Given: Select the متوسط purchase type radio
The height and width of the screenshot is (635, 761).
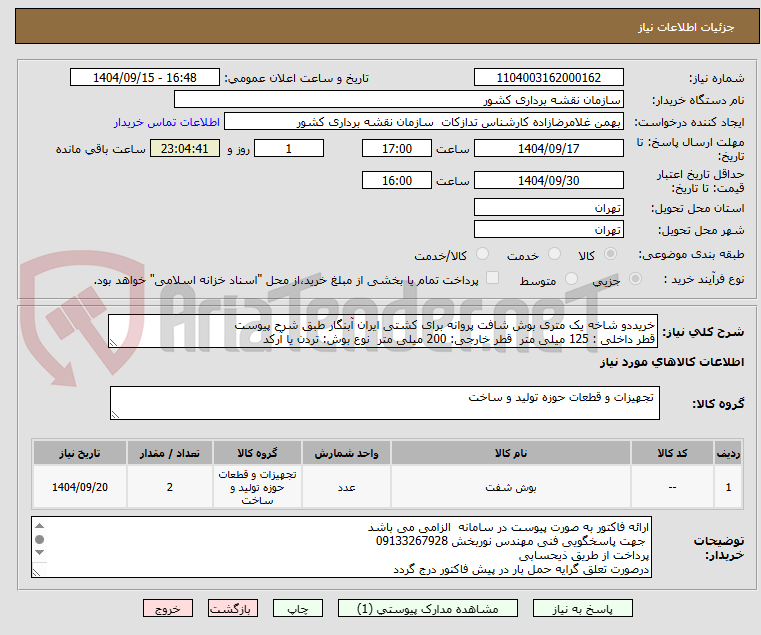Looking at the screenshot, I should [571, 279].
